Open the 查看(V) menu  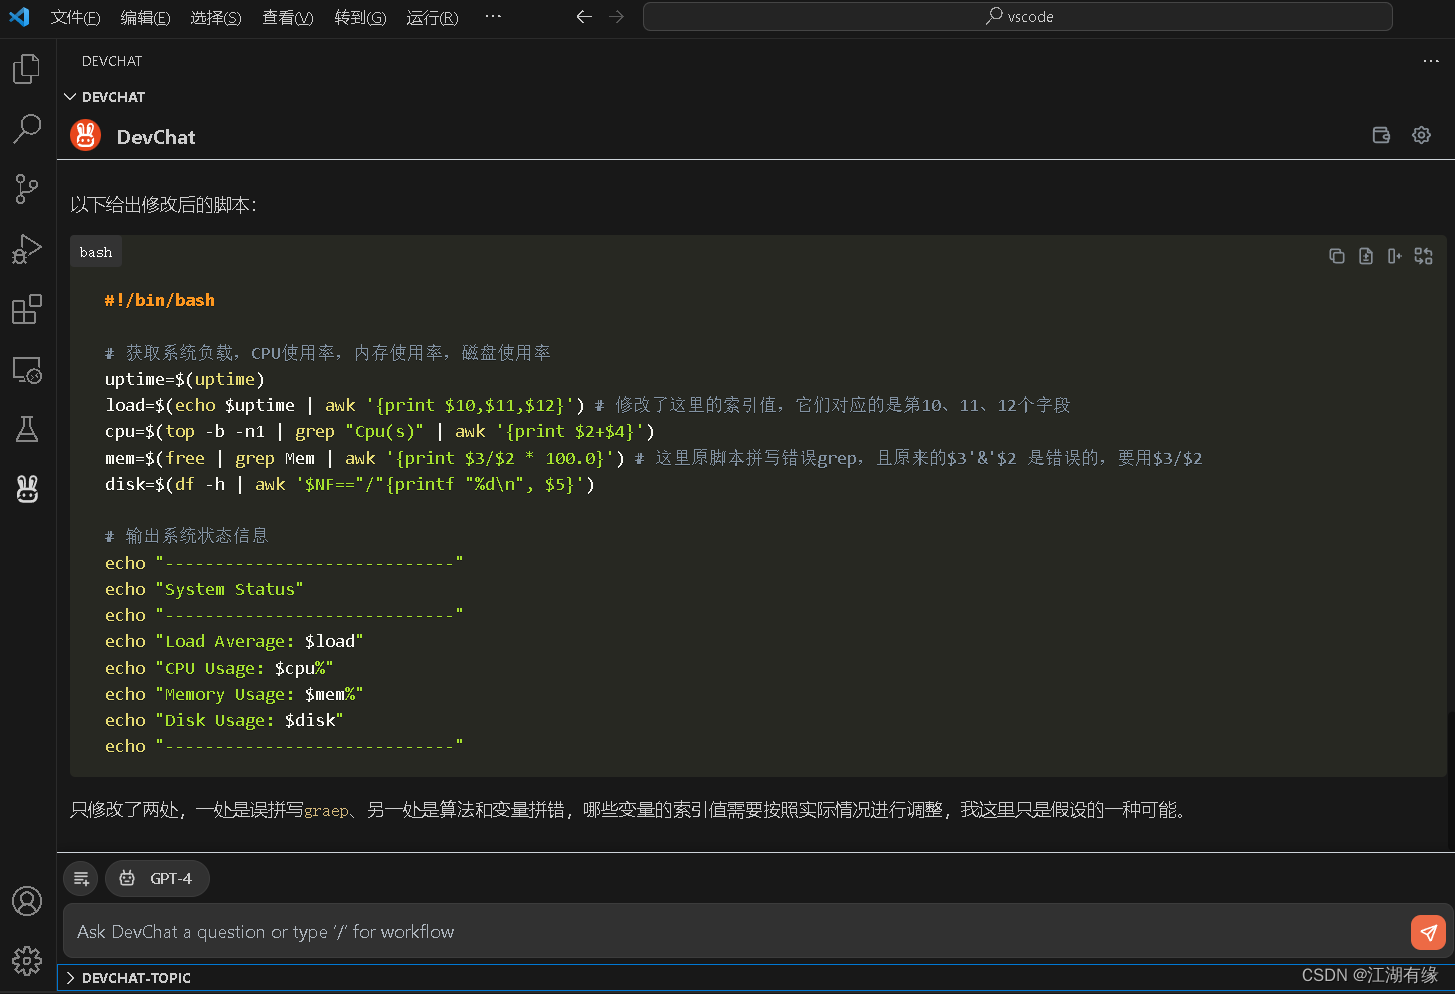point(288,17)
